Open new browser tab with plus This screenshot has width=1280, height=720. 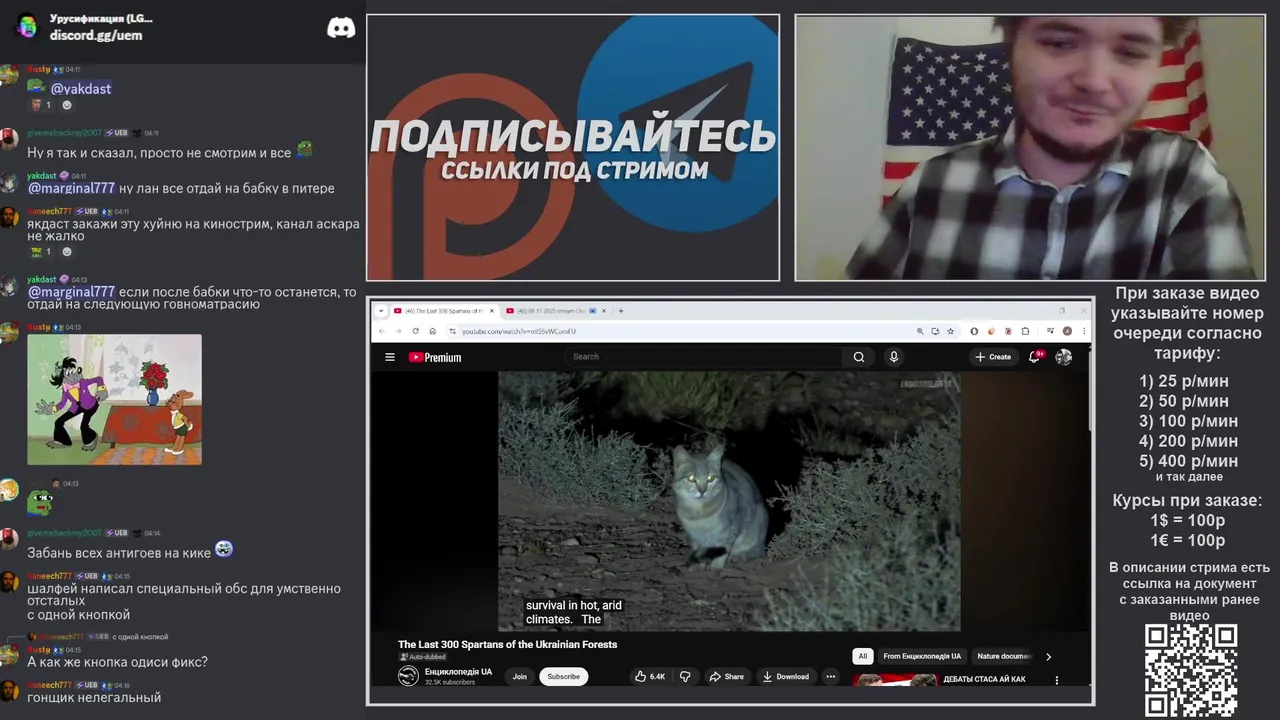(621, 311)
